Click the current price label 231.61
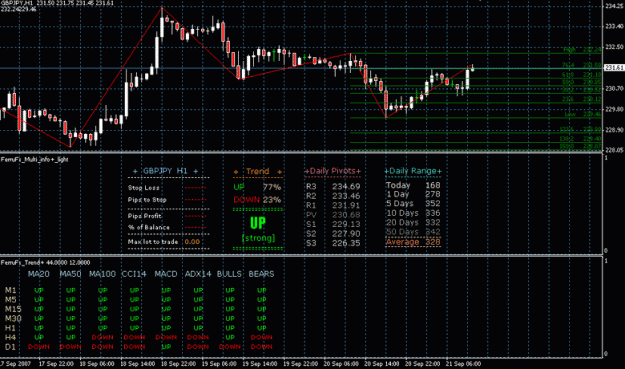Viewport: 625px width, 369px height. (x=614, y=68)
